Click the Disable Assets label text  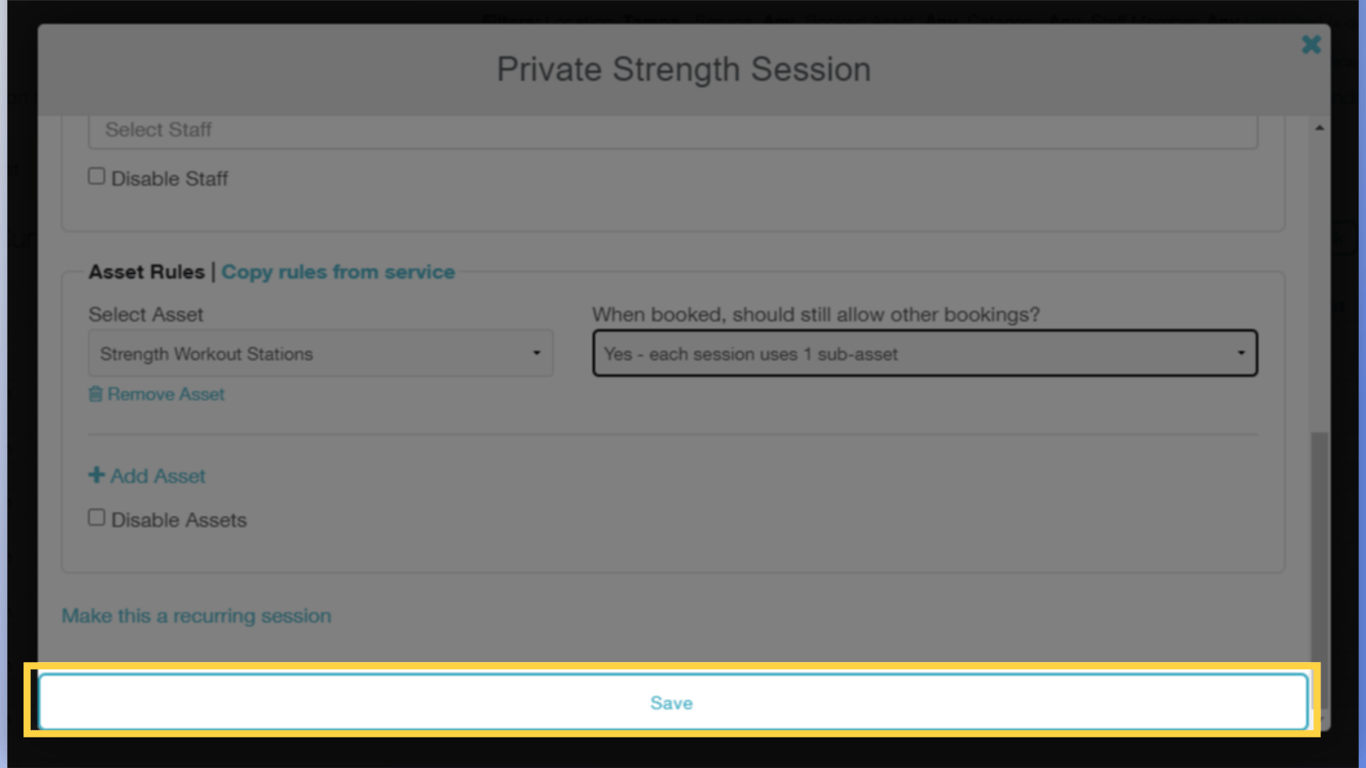(x=178, y=520)
